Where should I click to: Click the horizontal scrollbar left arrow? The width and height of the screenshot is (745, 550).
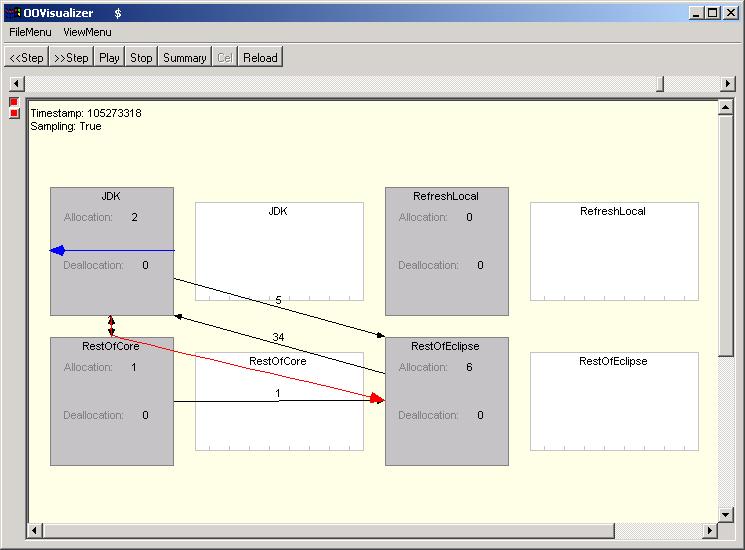(35, 530)
